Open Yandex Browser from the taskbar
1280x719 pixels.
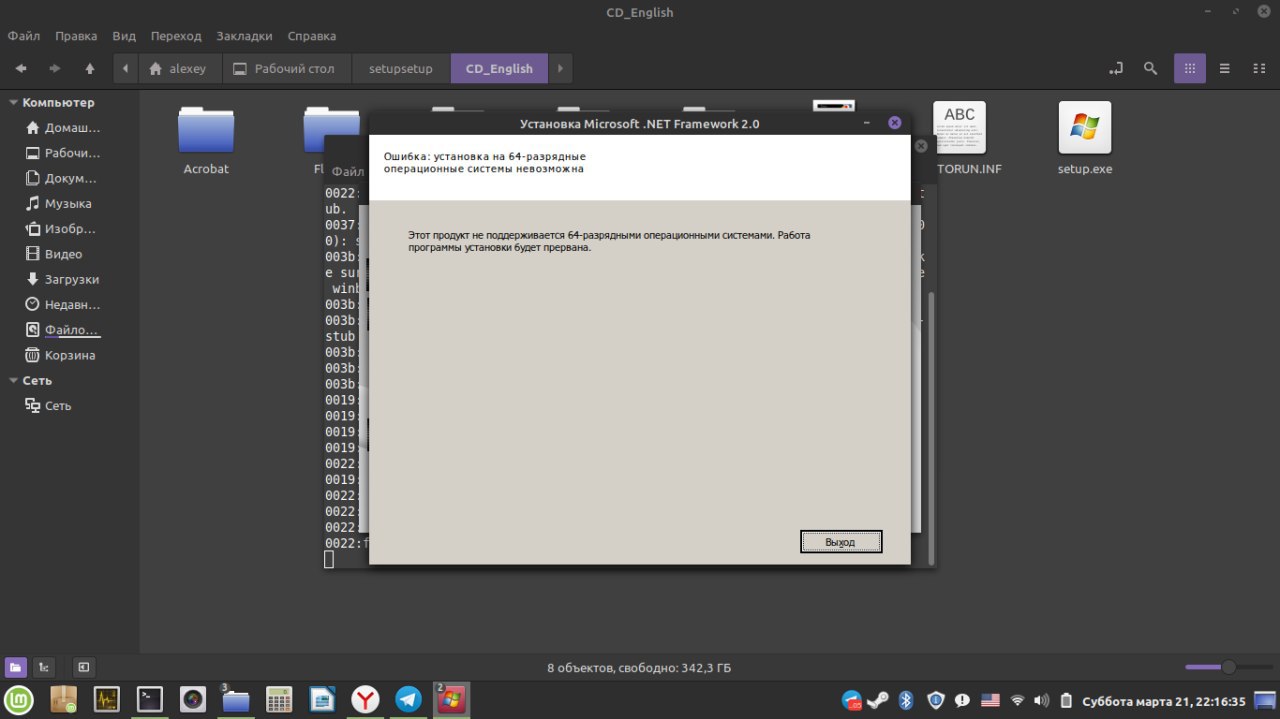click(365, 699)
